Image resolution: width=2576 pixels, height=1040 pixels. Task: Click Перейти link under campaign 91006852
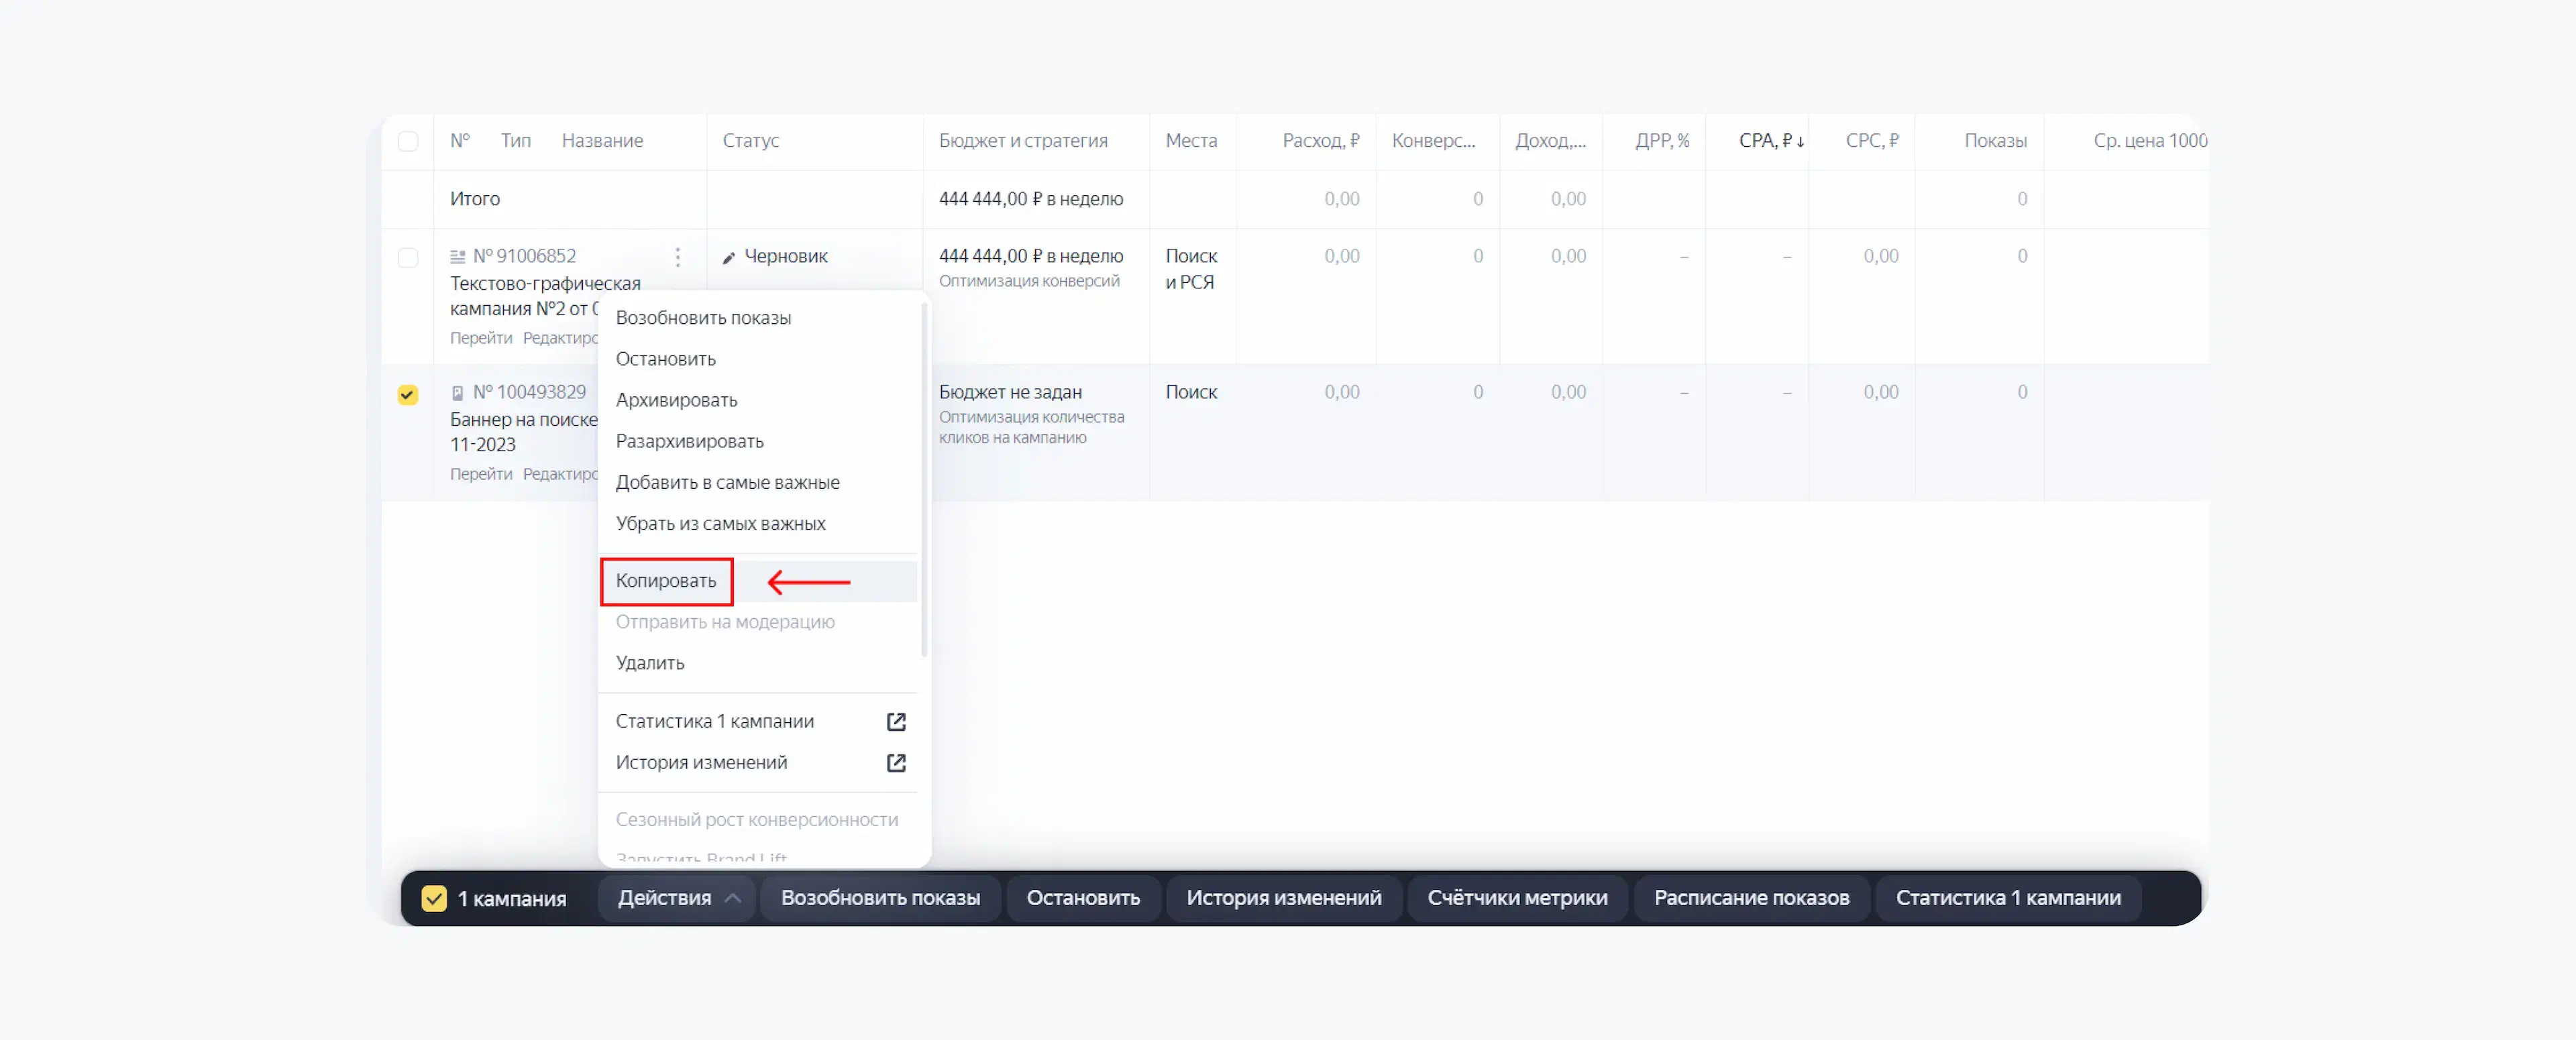click(x=481, y=339)
